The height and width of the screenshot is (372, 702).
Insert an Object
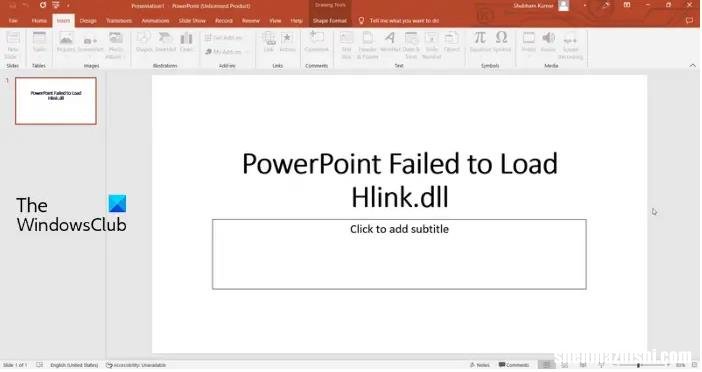point(452,43)
